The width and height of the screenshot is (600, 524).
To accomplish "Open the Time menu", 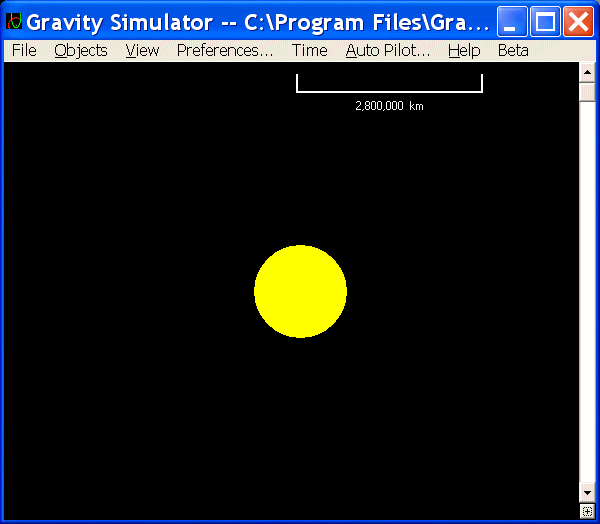I will pos(310,51).
